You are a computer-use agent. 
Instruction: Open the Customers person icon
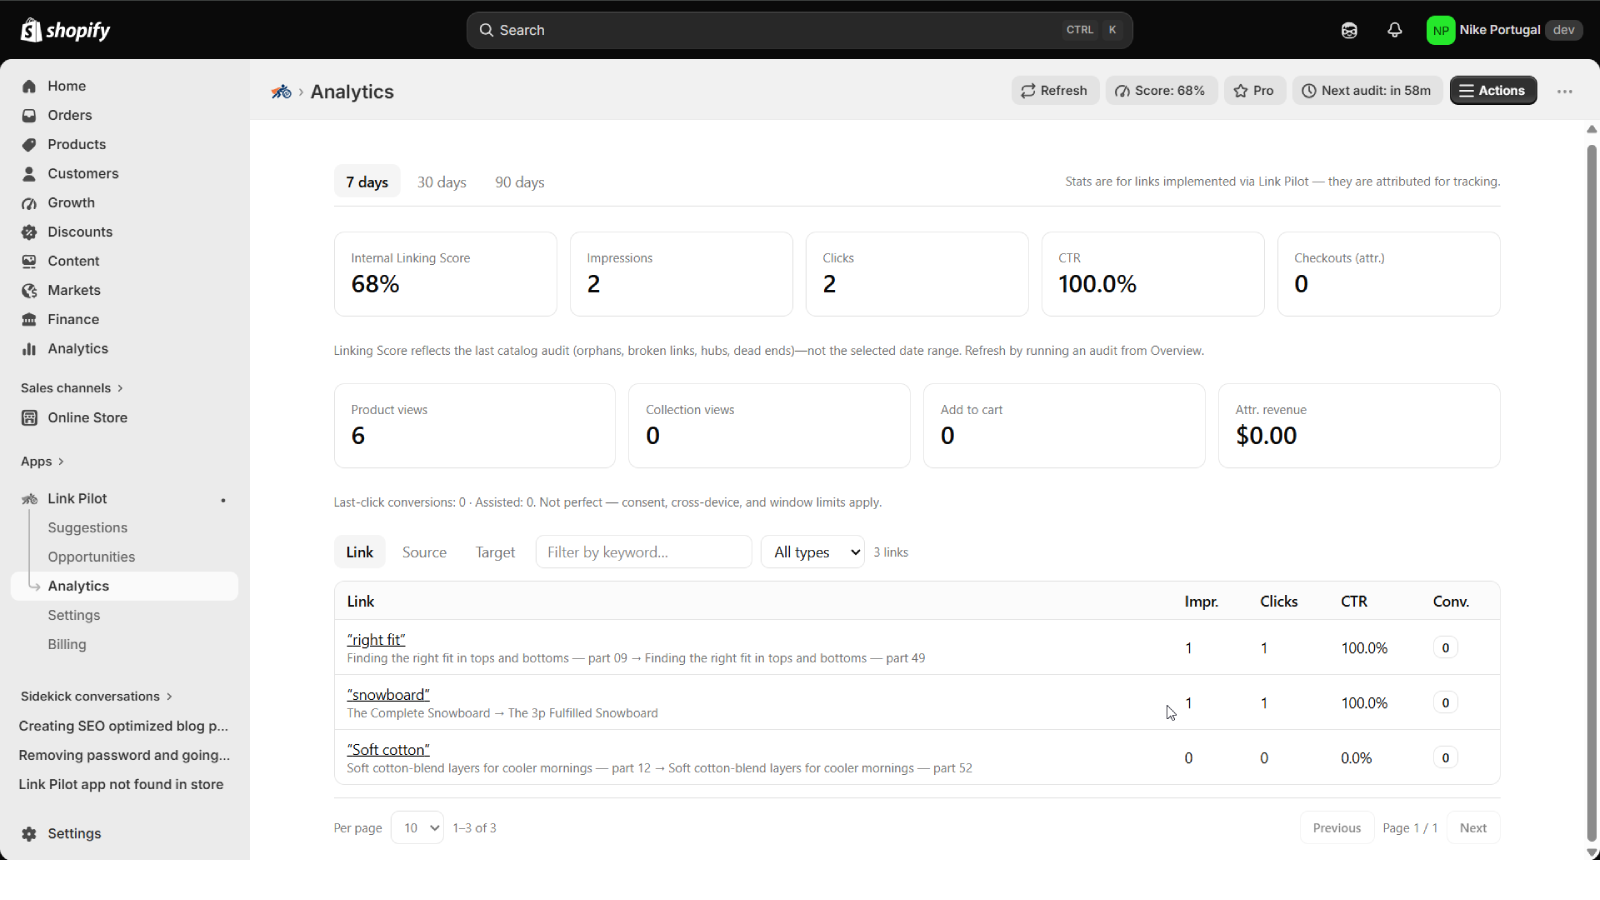coord(29,173)
